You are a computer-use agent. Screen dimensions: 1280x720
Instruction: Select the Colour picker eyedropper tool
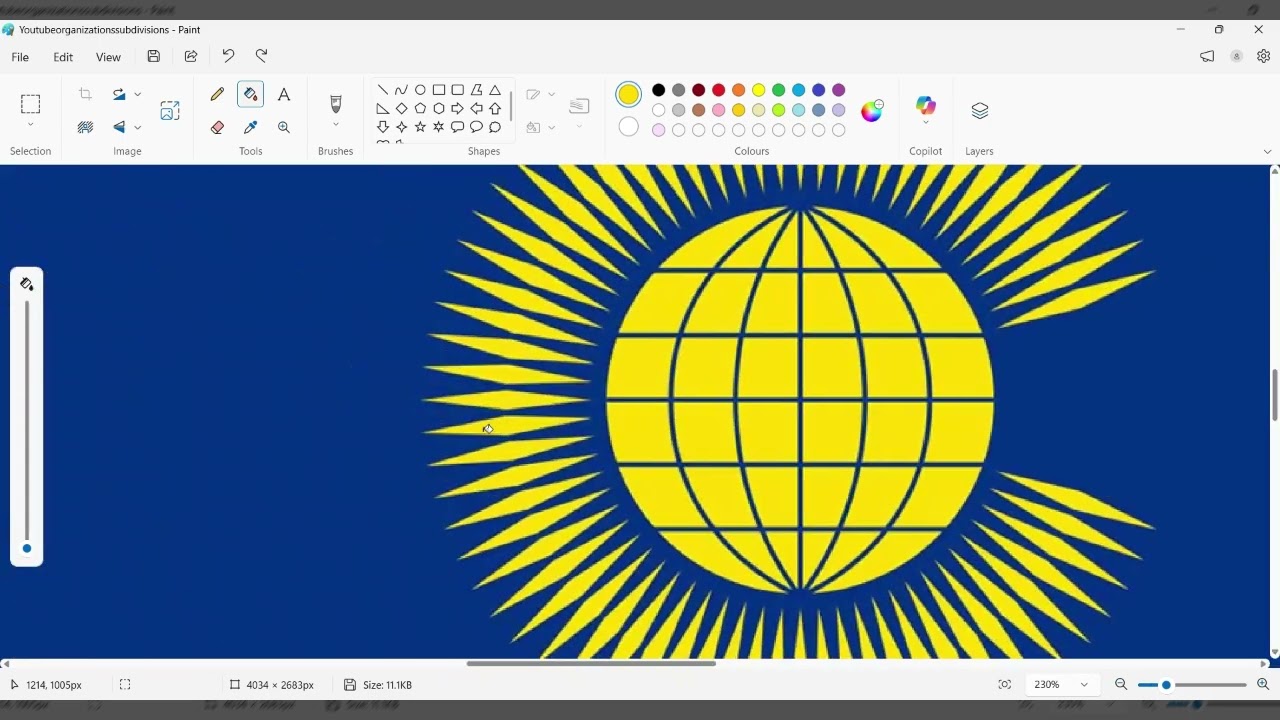click(251, 128)
